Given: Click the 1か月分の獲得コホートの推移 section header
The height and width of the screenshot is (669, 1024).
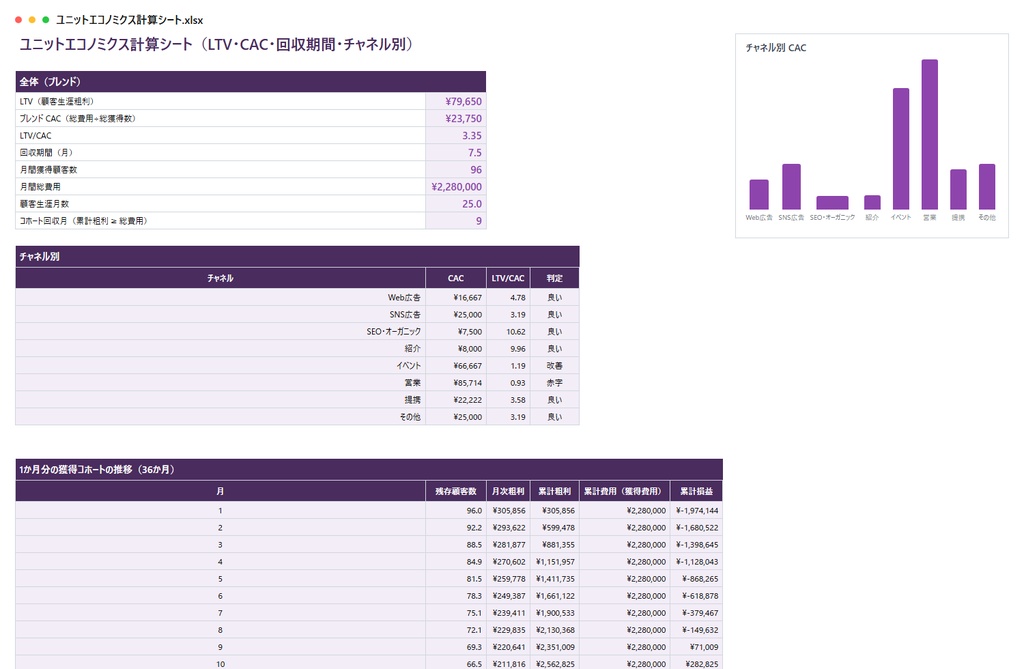Looking at the screenshot, I should click(x=369, y=470).
